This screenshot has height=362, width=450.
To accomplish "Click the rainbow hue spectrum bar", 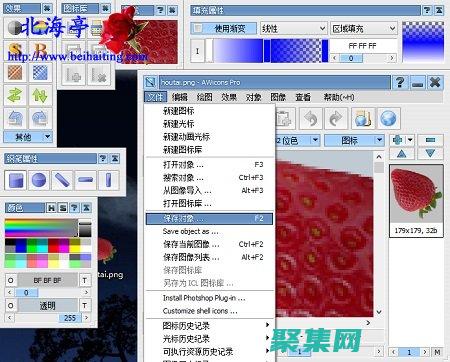I will coord(41,228).
